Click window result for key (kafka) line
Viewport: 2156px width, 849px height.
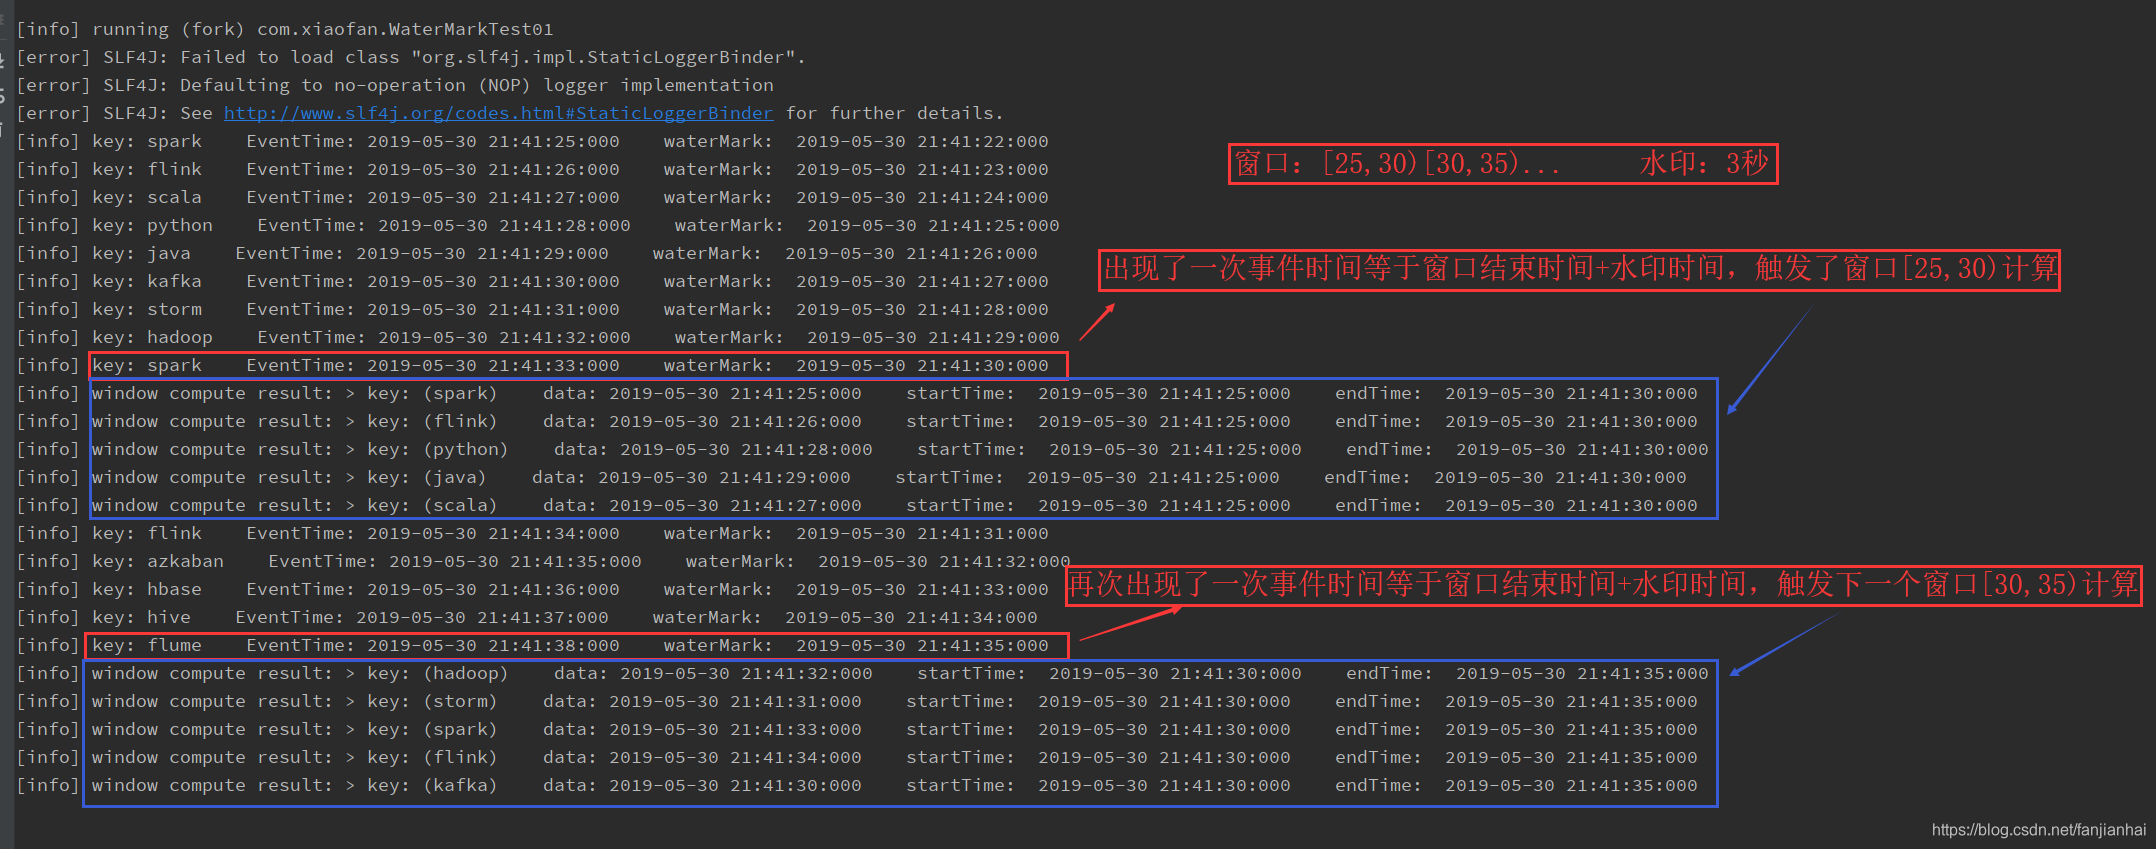click(x=857, y=785)
